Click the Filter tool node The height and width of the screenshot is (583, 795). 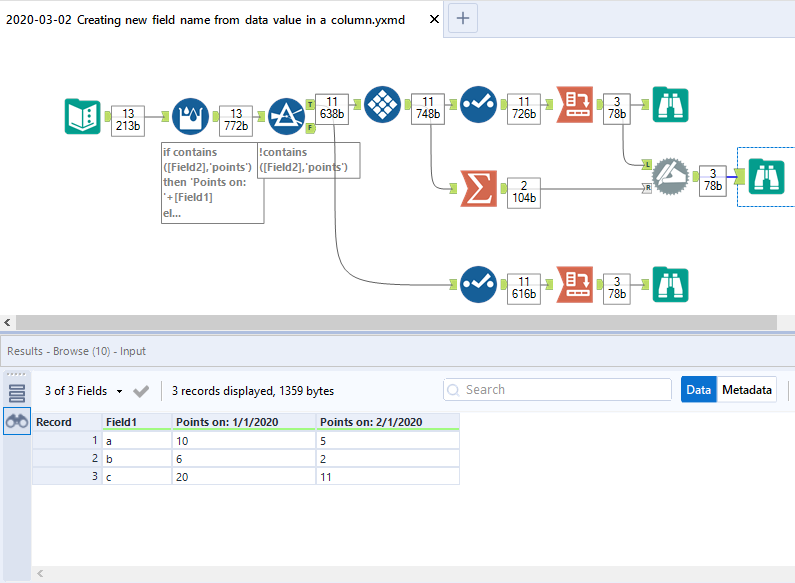click(286, 117)
